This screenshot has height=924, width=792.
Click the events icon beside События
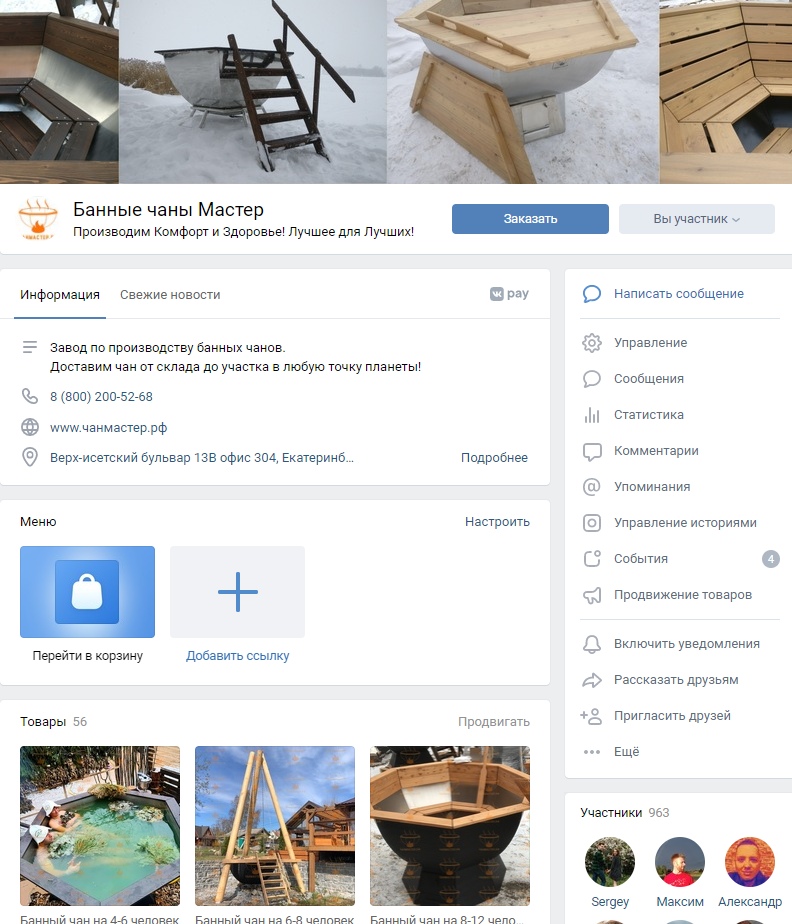coord(592,558)
